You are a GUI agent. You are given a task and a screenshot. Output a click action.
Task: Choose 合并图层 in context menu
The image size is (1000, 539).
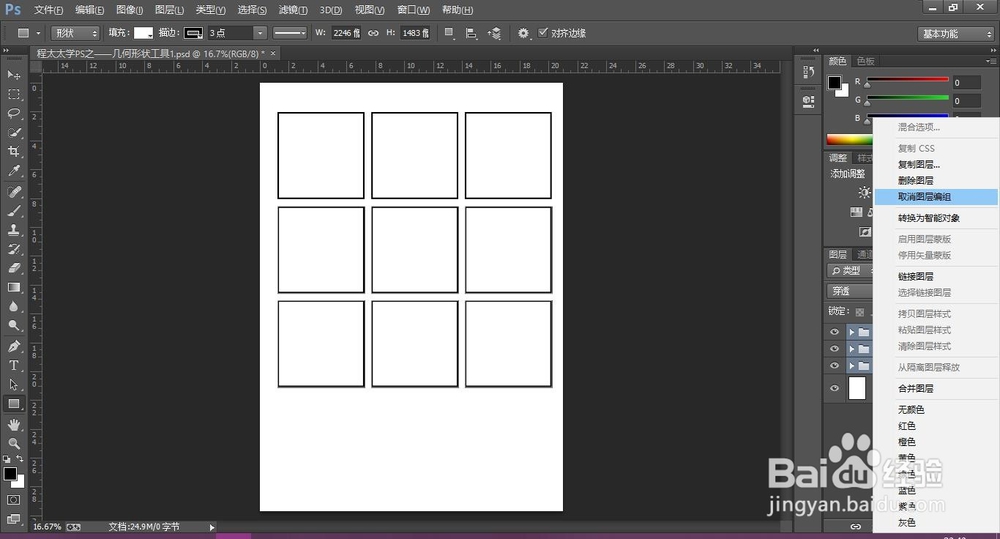coord(936,388)
